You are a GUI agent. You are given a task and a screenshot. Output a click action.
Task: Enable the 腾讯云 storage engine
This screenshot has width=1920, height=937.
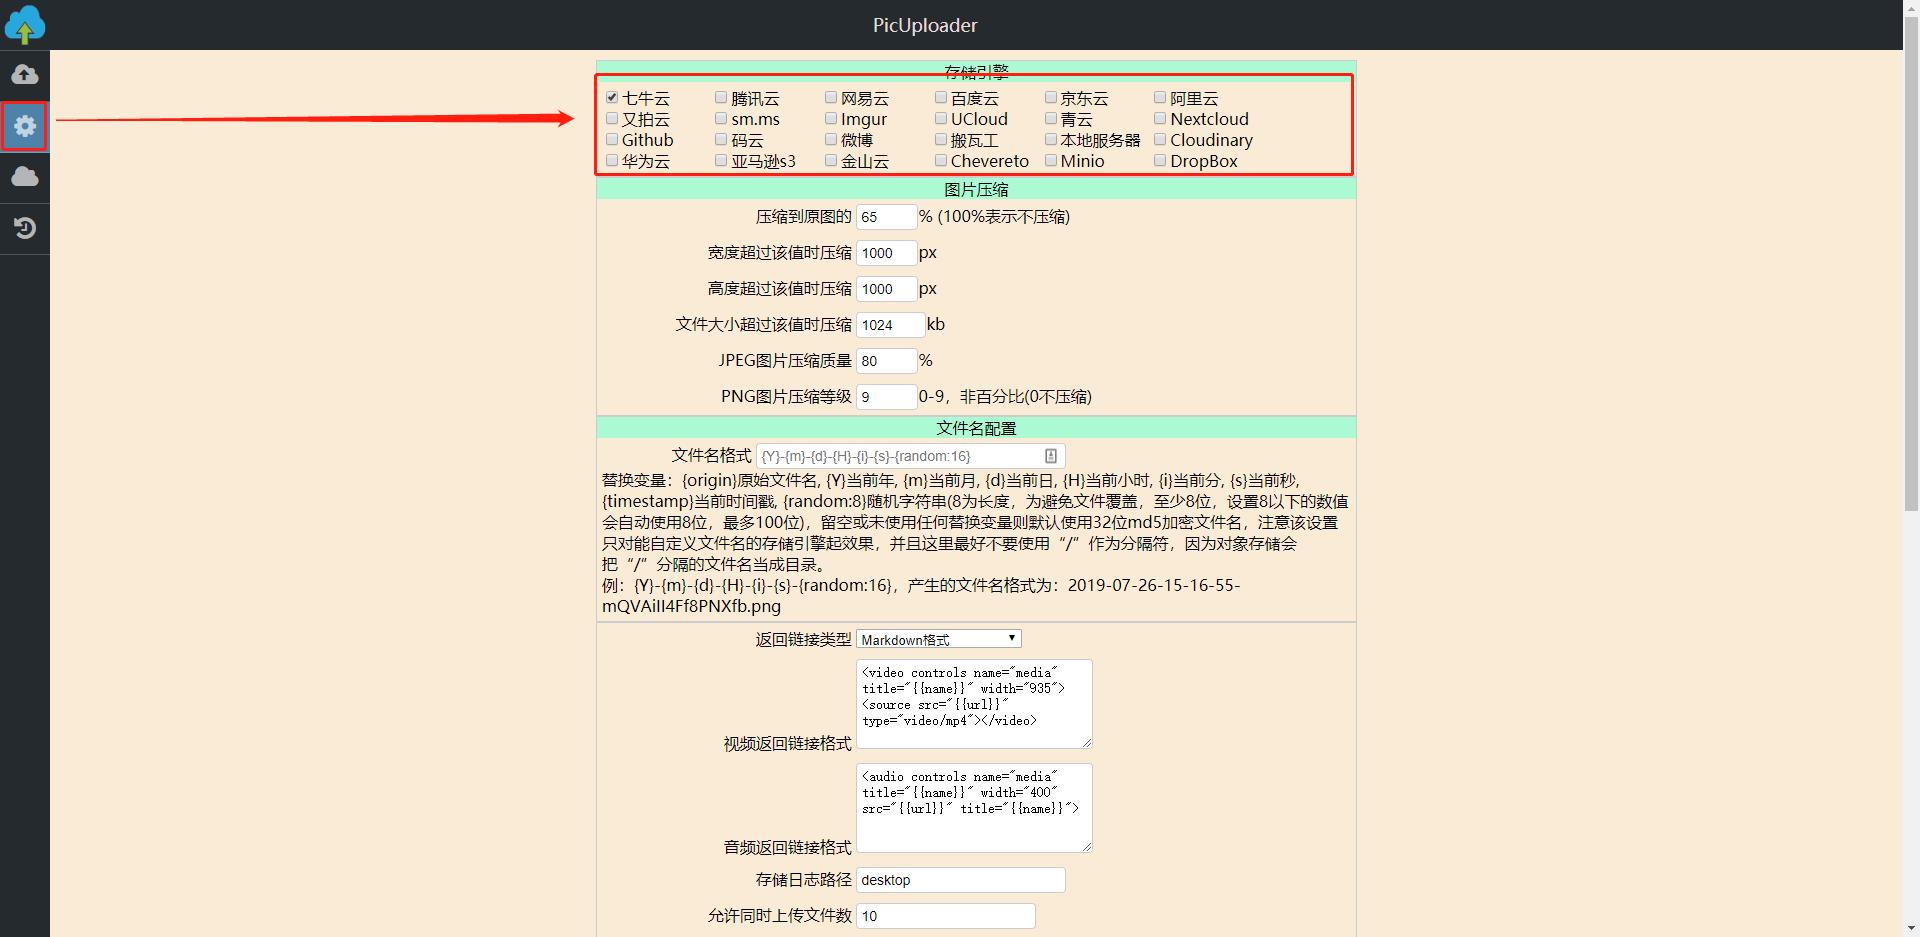[x=721, y=98]
